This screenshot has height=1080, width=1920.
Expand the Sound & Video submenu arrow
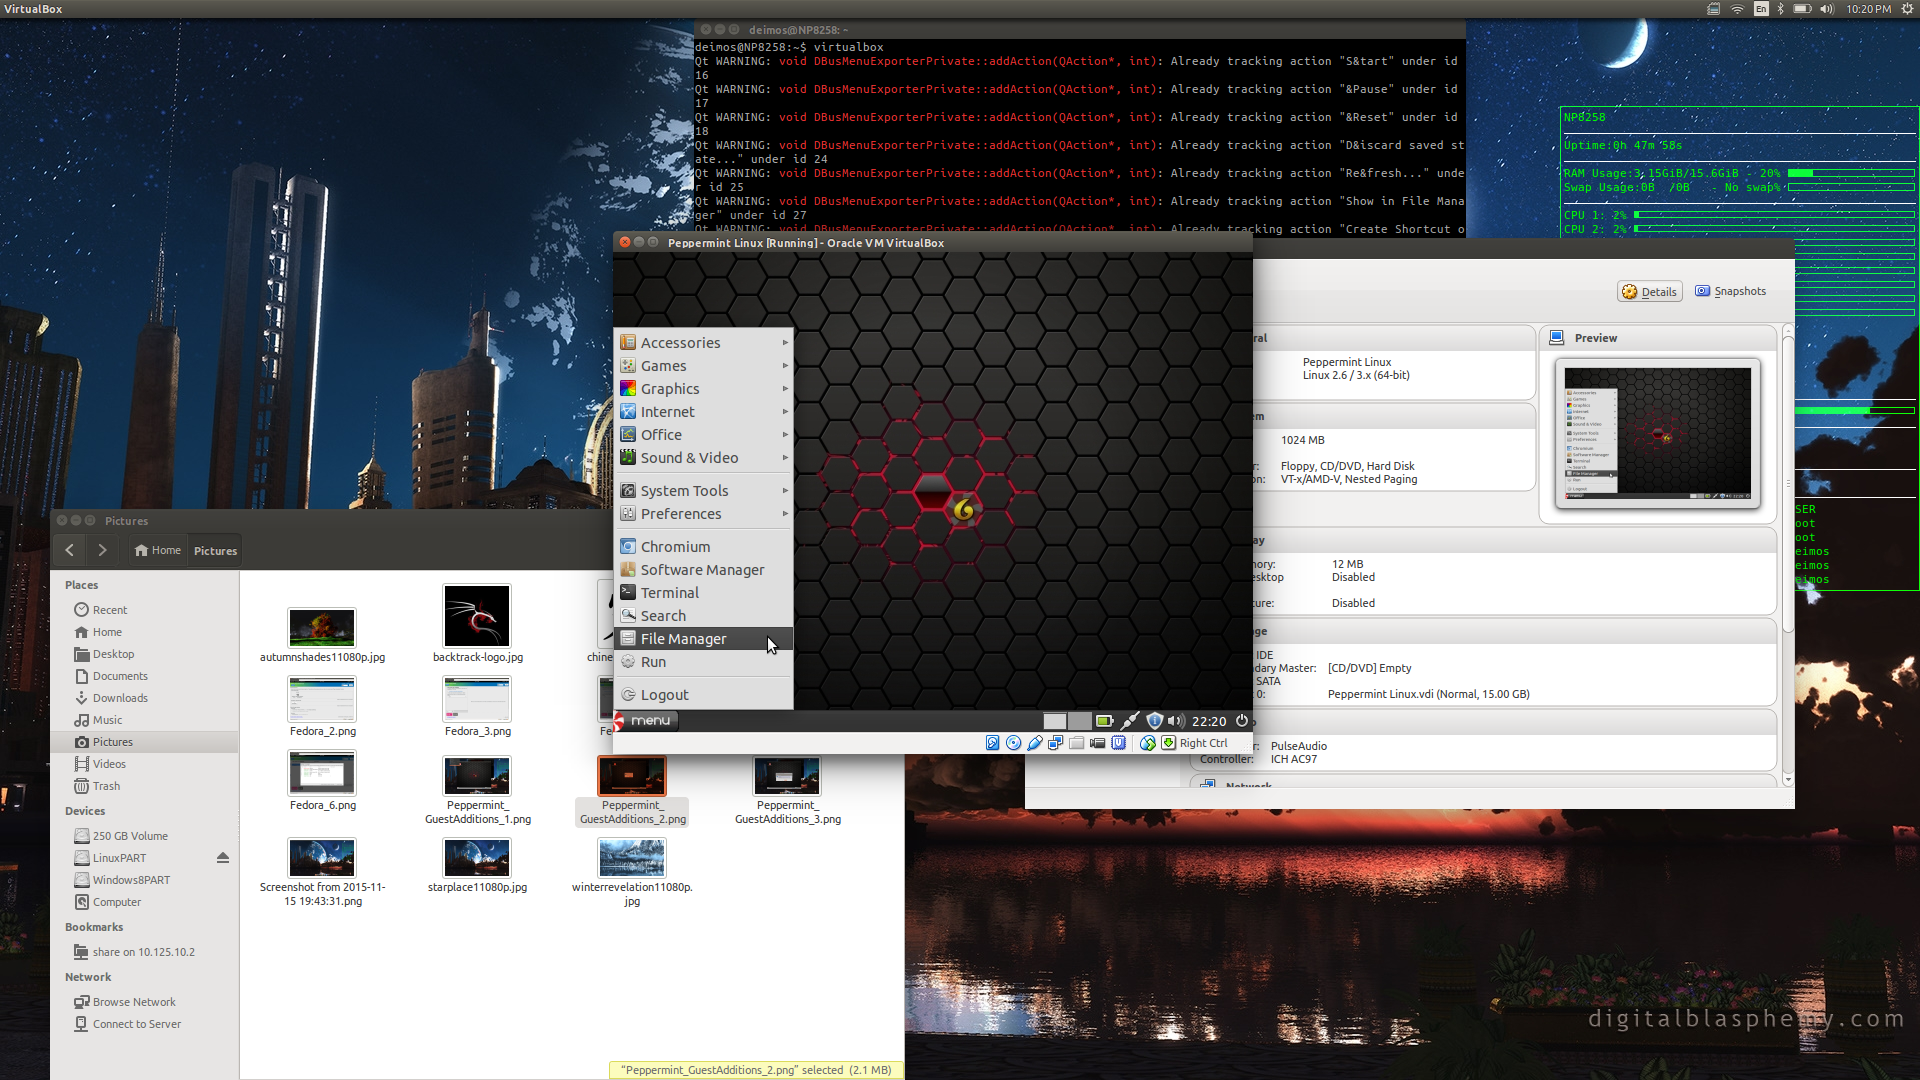785,458
